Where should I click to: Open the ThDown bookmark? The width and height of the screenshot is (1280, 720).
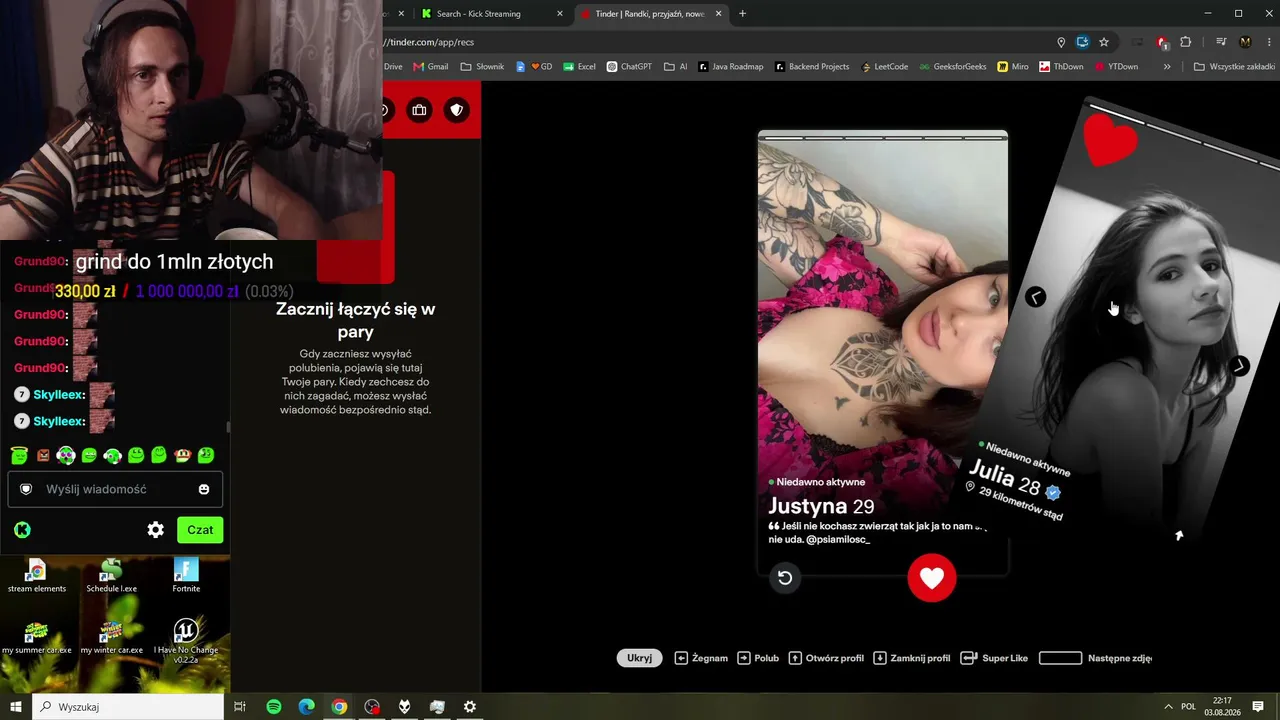1061,67
